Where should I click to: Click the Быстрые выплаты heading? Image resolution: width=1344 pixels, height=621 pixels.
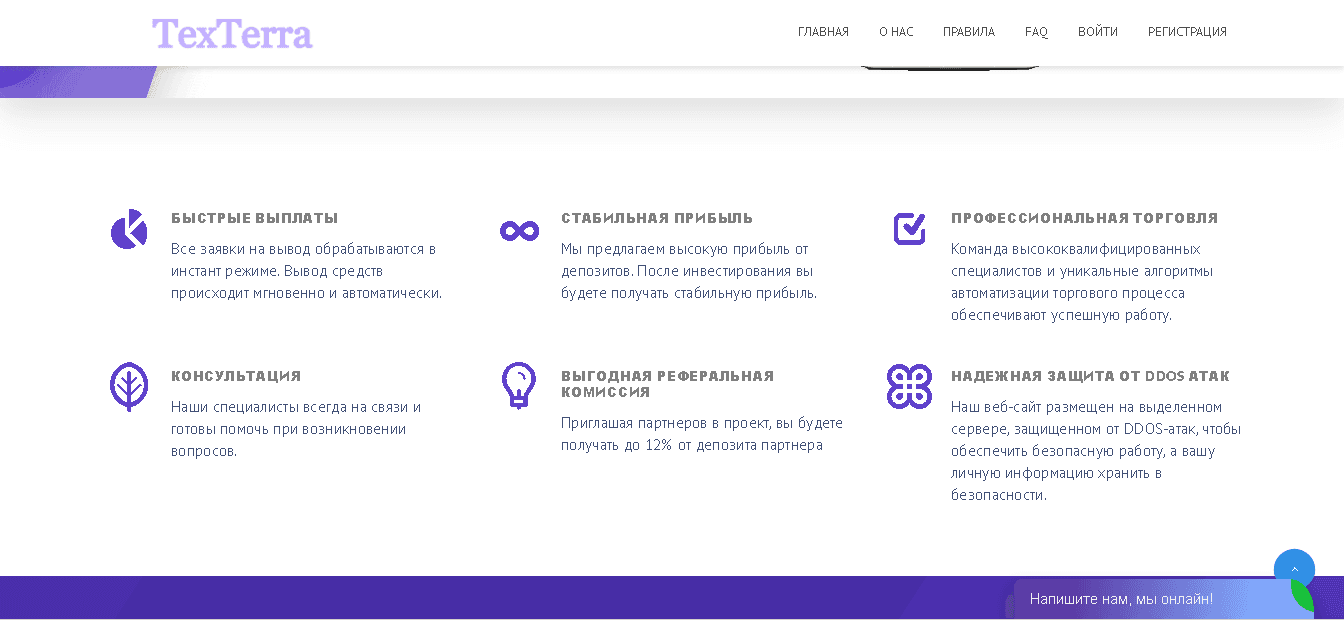[254, 217]
